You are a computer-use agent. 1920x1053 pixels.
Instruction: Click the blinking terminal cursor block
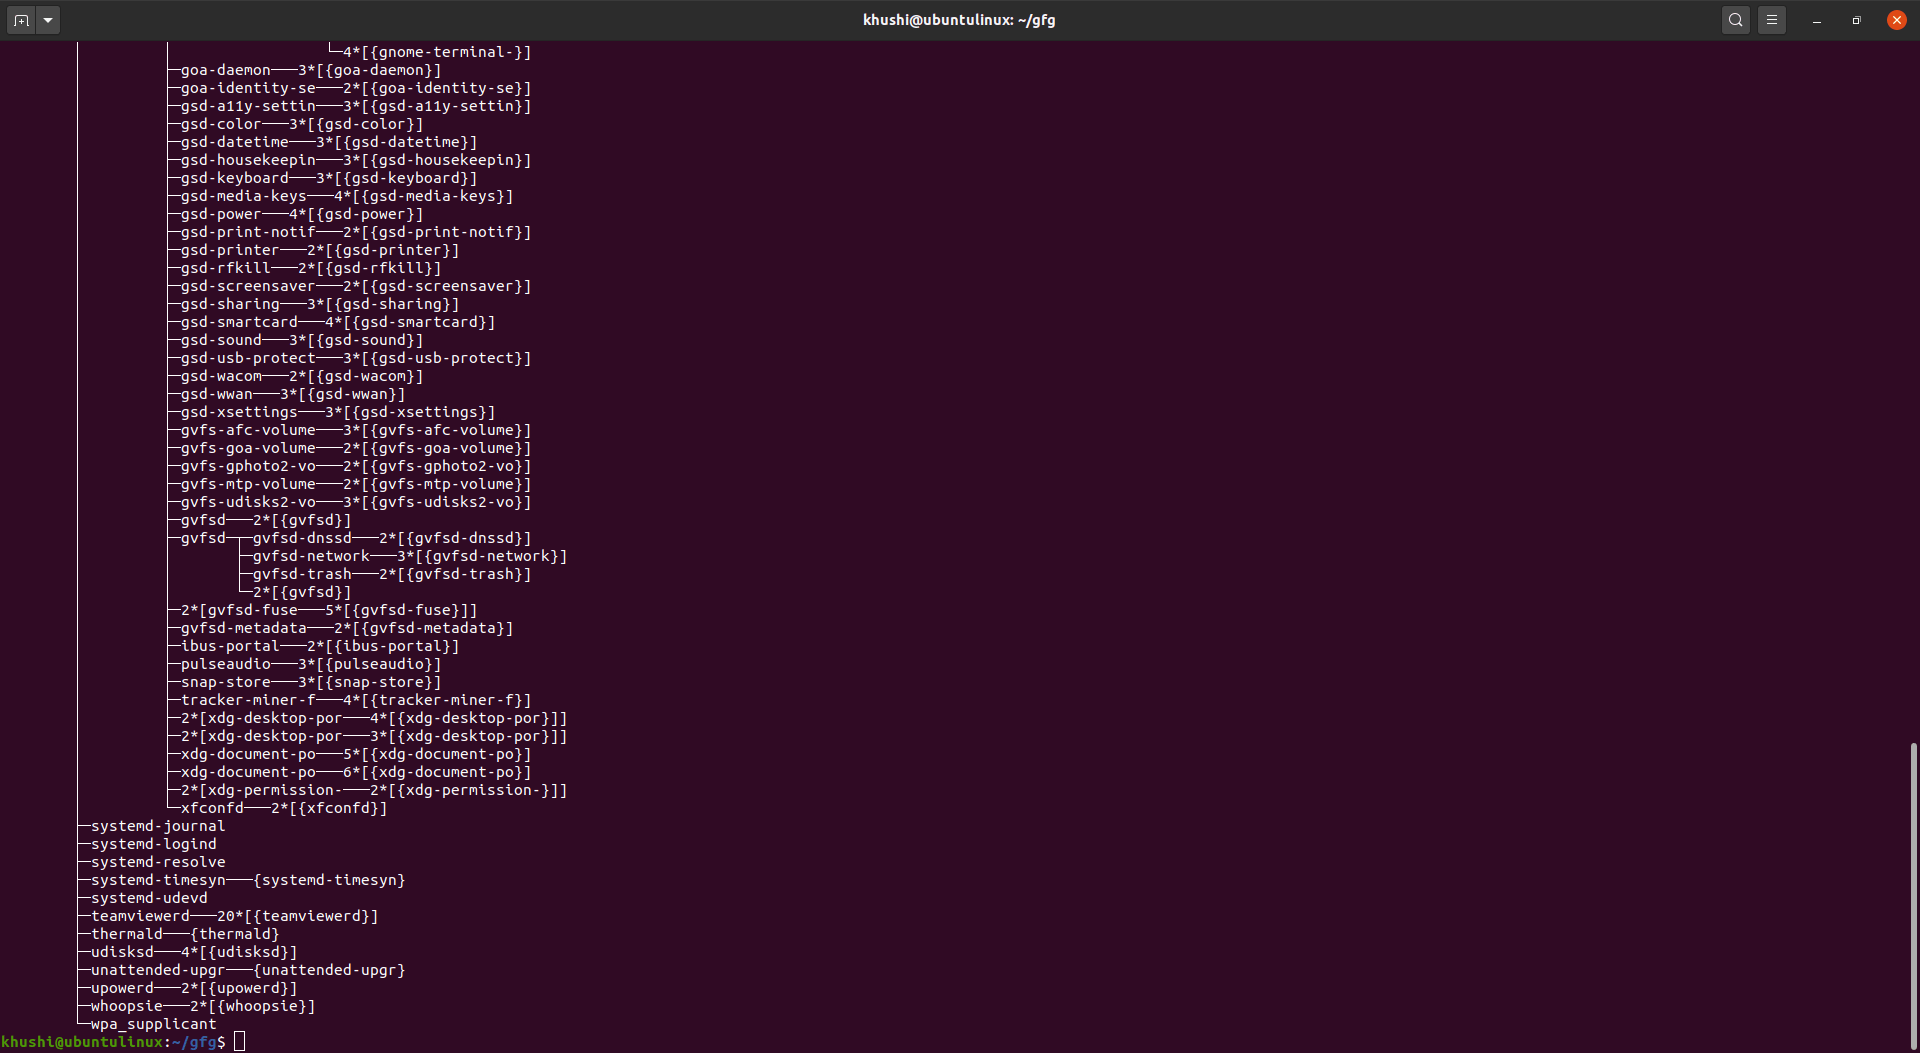(x=239, y=1041)
